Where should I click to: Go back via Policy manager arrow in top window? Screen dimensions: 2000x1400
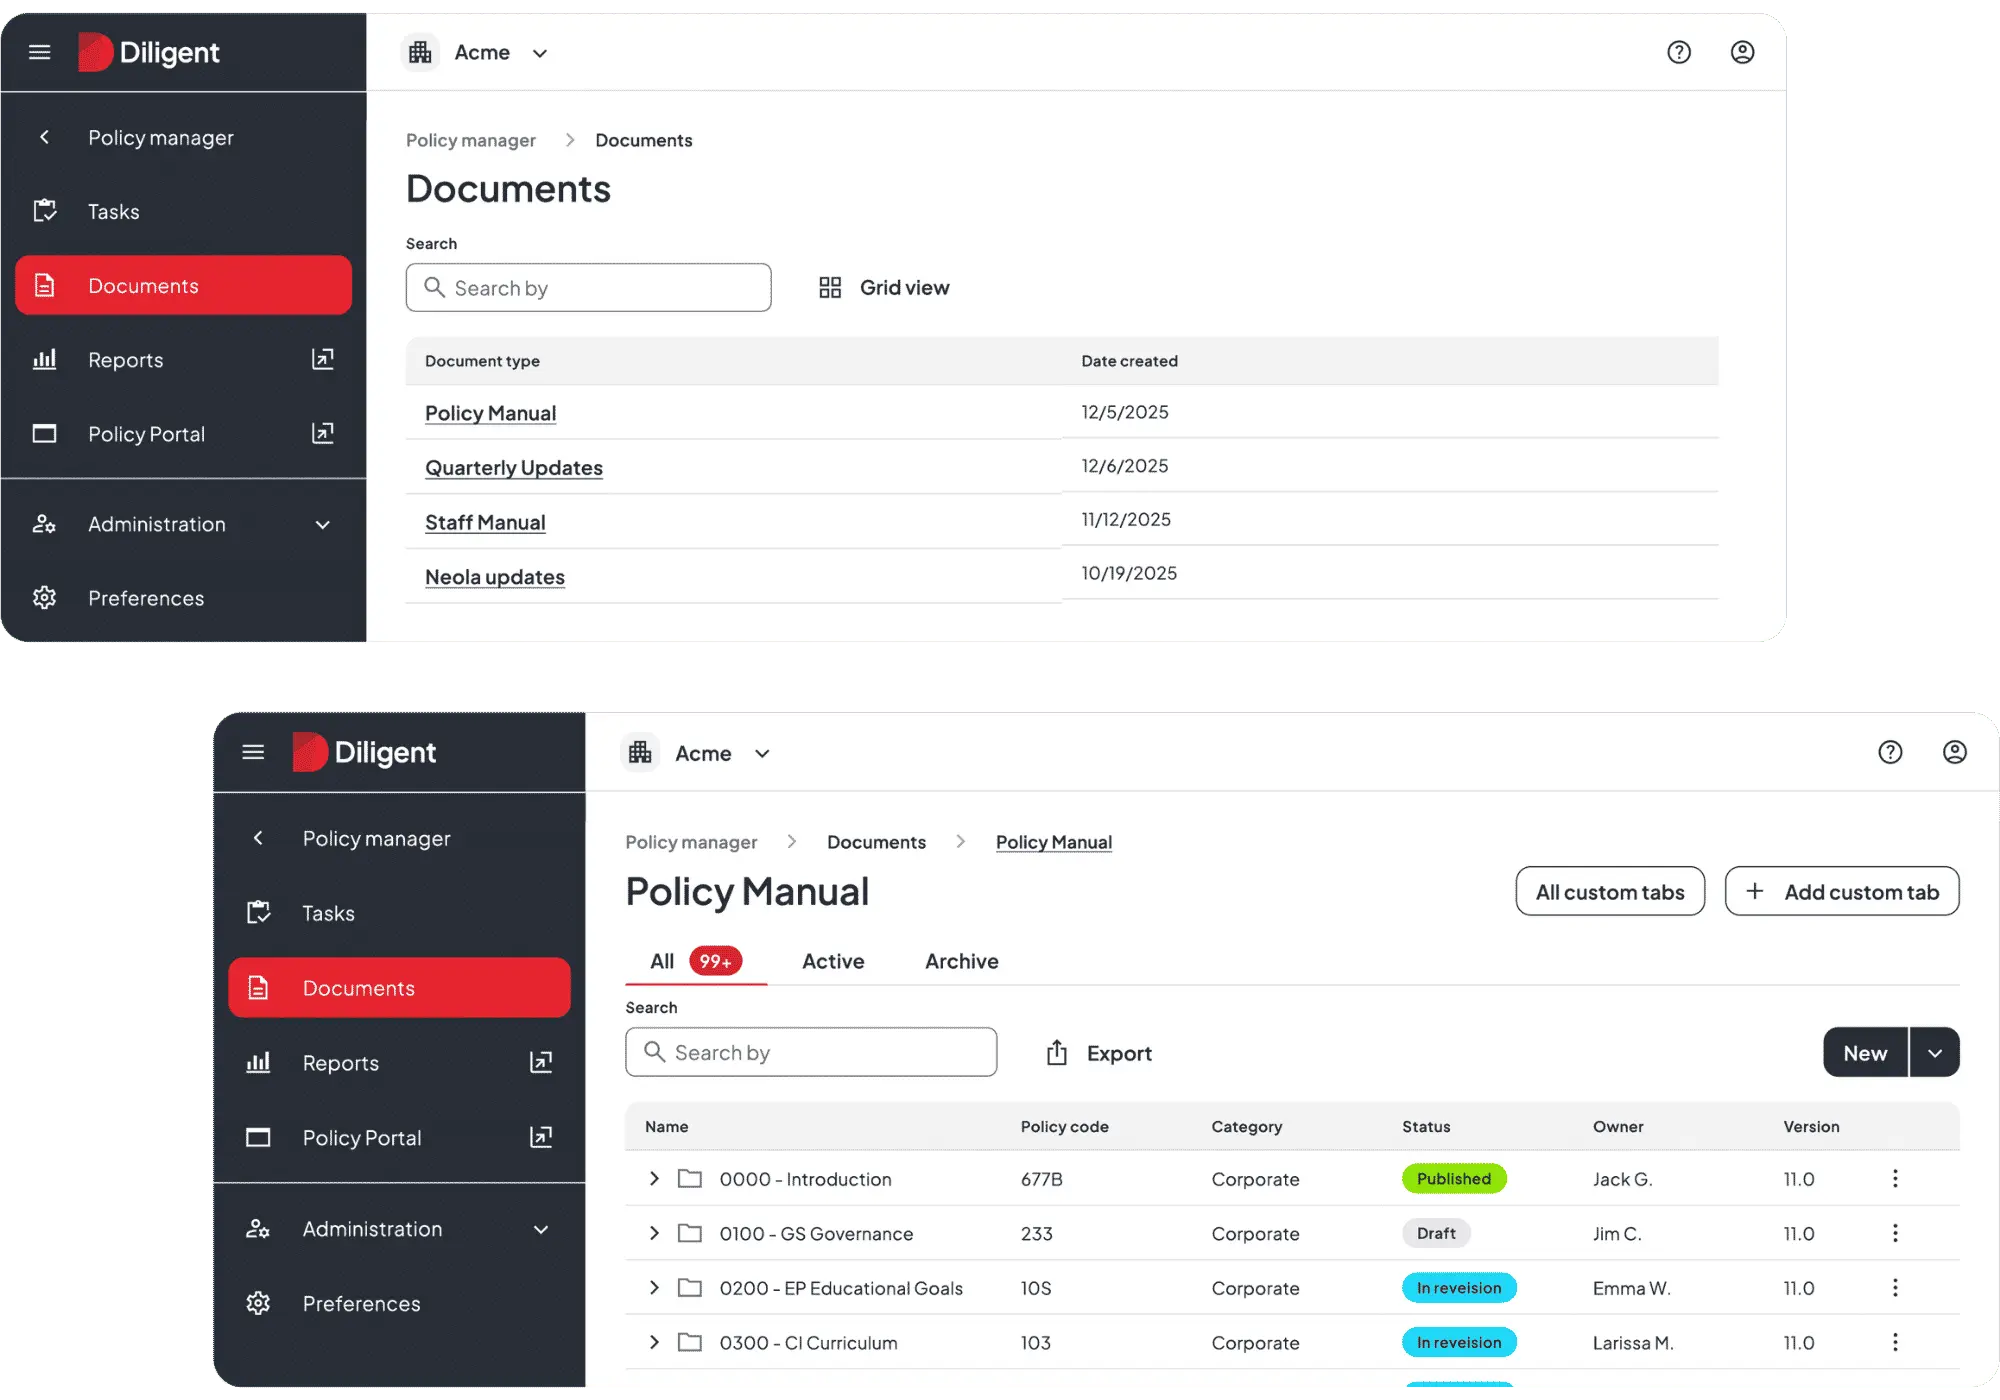pyautogui.click(x=44, y=137)
